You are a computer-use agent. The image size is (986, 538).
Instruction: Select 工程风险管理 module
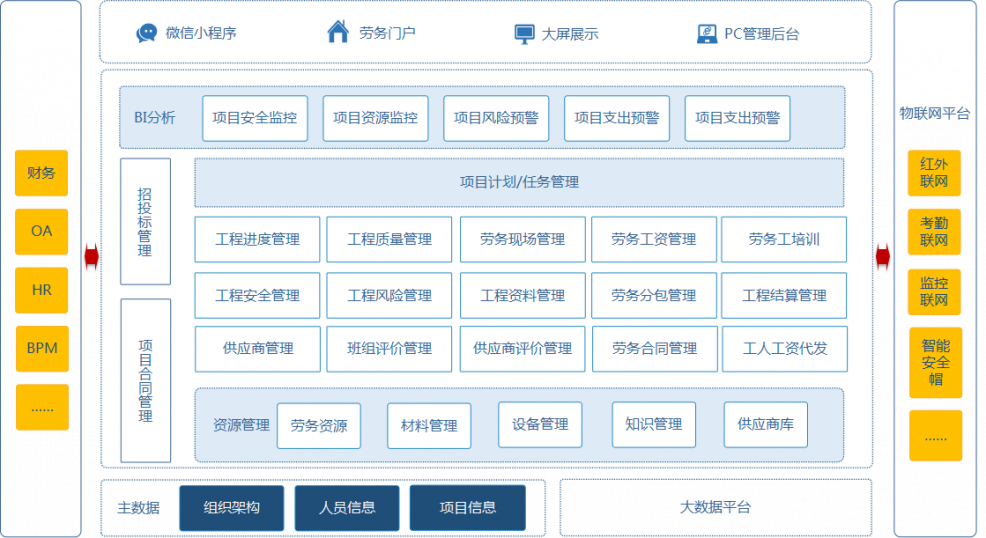(x=389, y=295)
